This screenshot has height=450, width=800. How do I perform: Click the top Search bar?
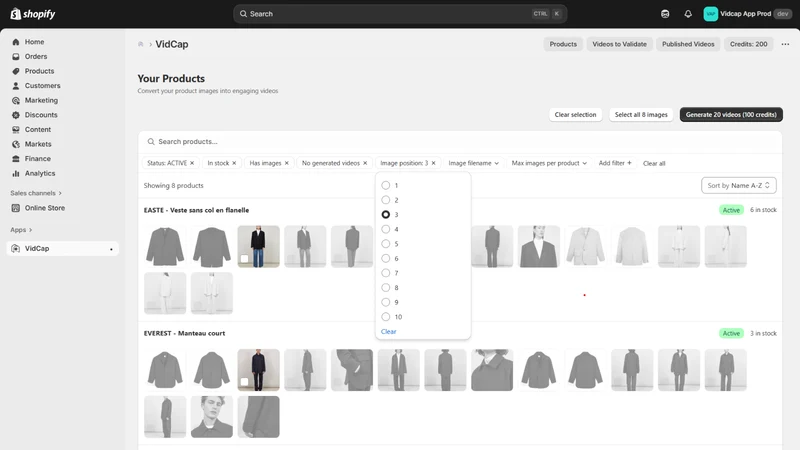click(401, 14)
